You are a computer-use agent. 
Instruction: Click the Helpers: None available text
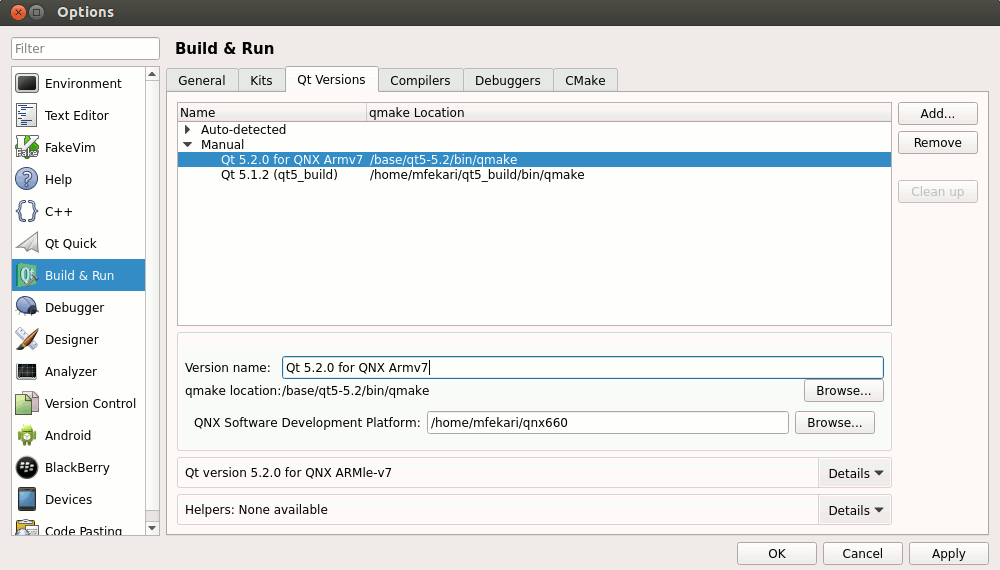click(x=256, y=509)
